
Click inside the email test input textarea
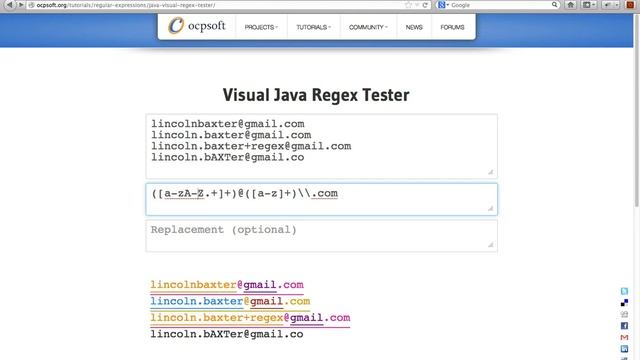[322, 146]
